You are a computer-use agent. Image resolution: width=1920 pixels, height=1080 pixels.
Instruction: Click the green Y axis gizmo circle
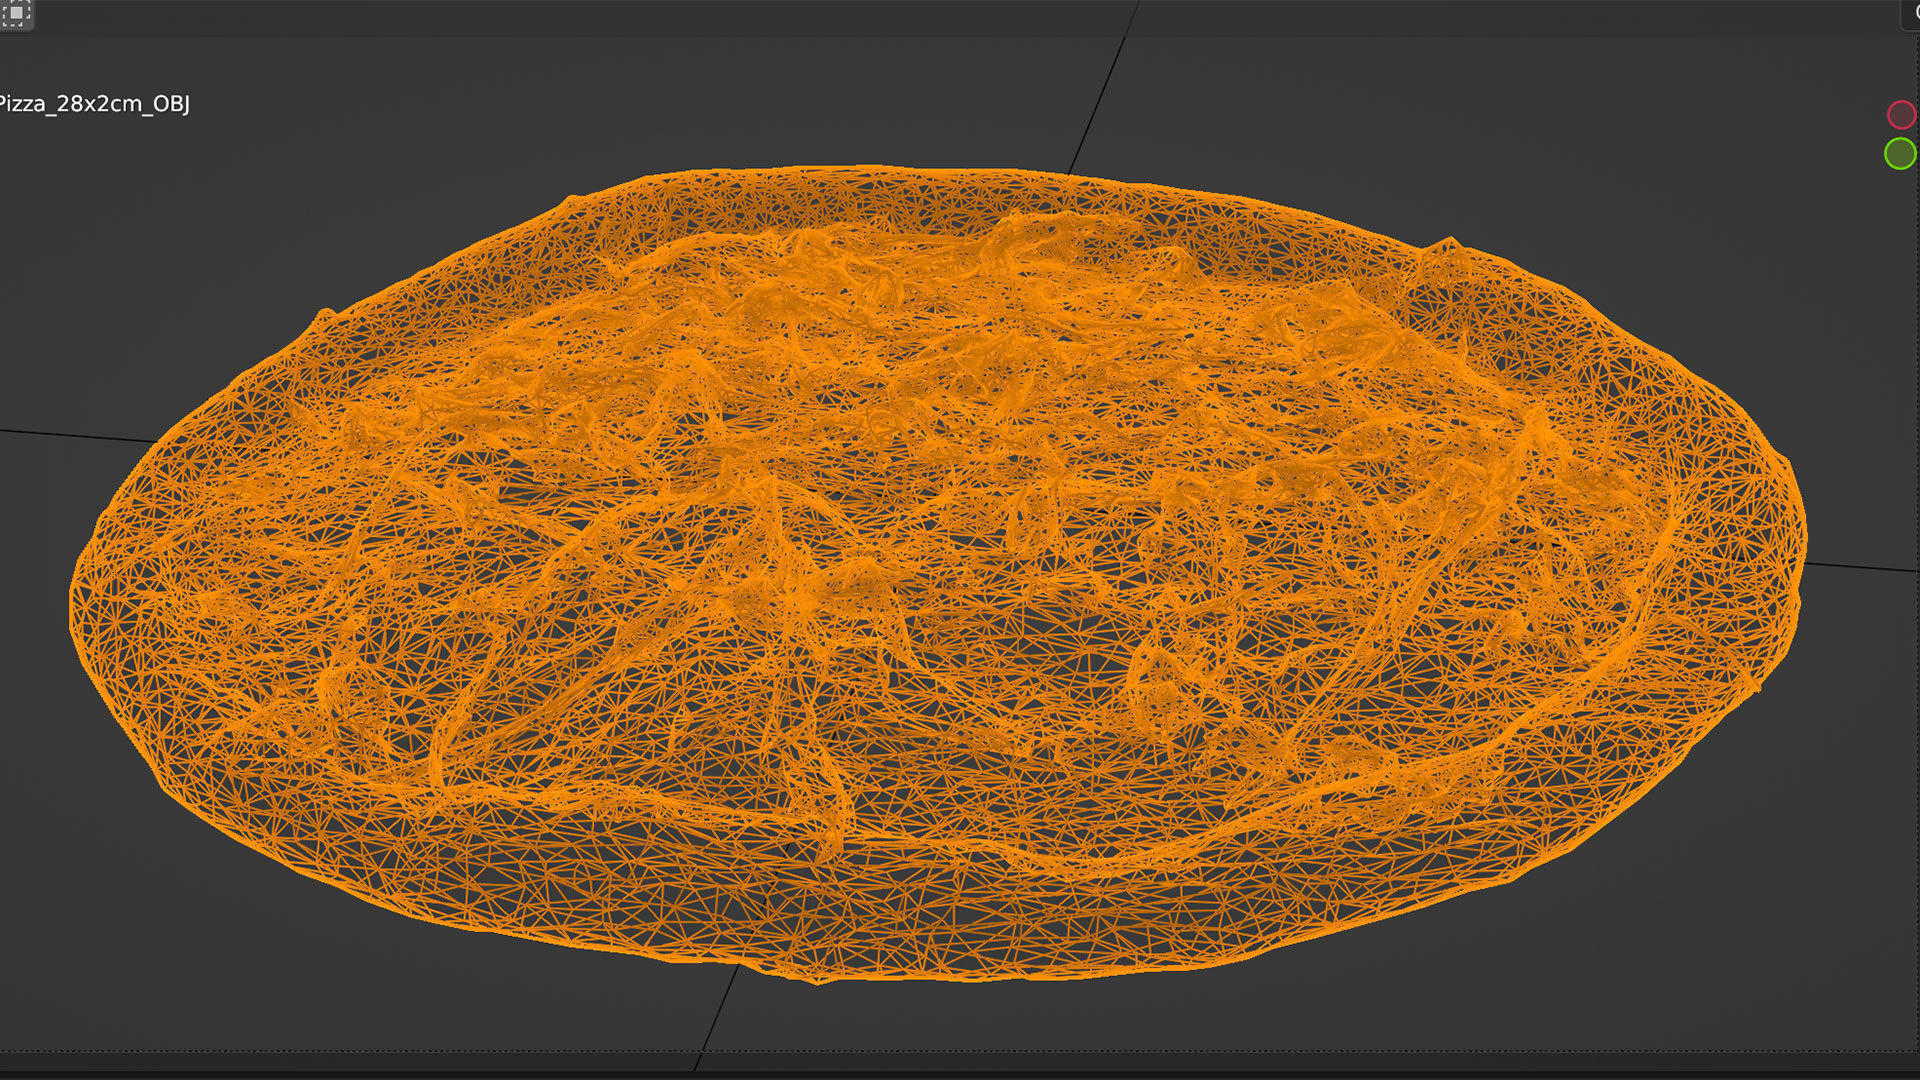pos(1899,154)
